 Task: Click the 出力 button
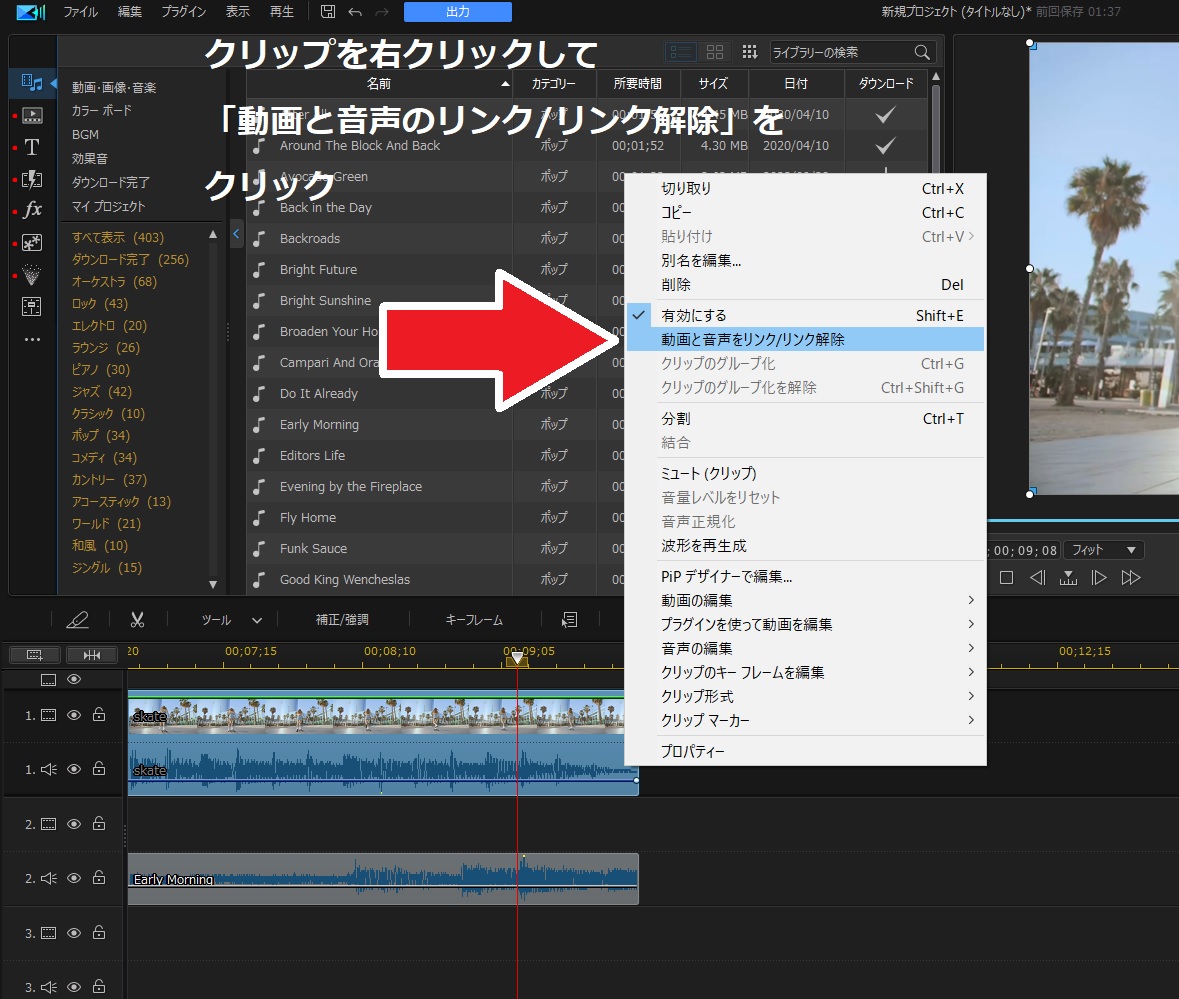point(457,12)
